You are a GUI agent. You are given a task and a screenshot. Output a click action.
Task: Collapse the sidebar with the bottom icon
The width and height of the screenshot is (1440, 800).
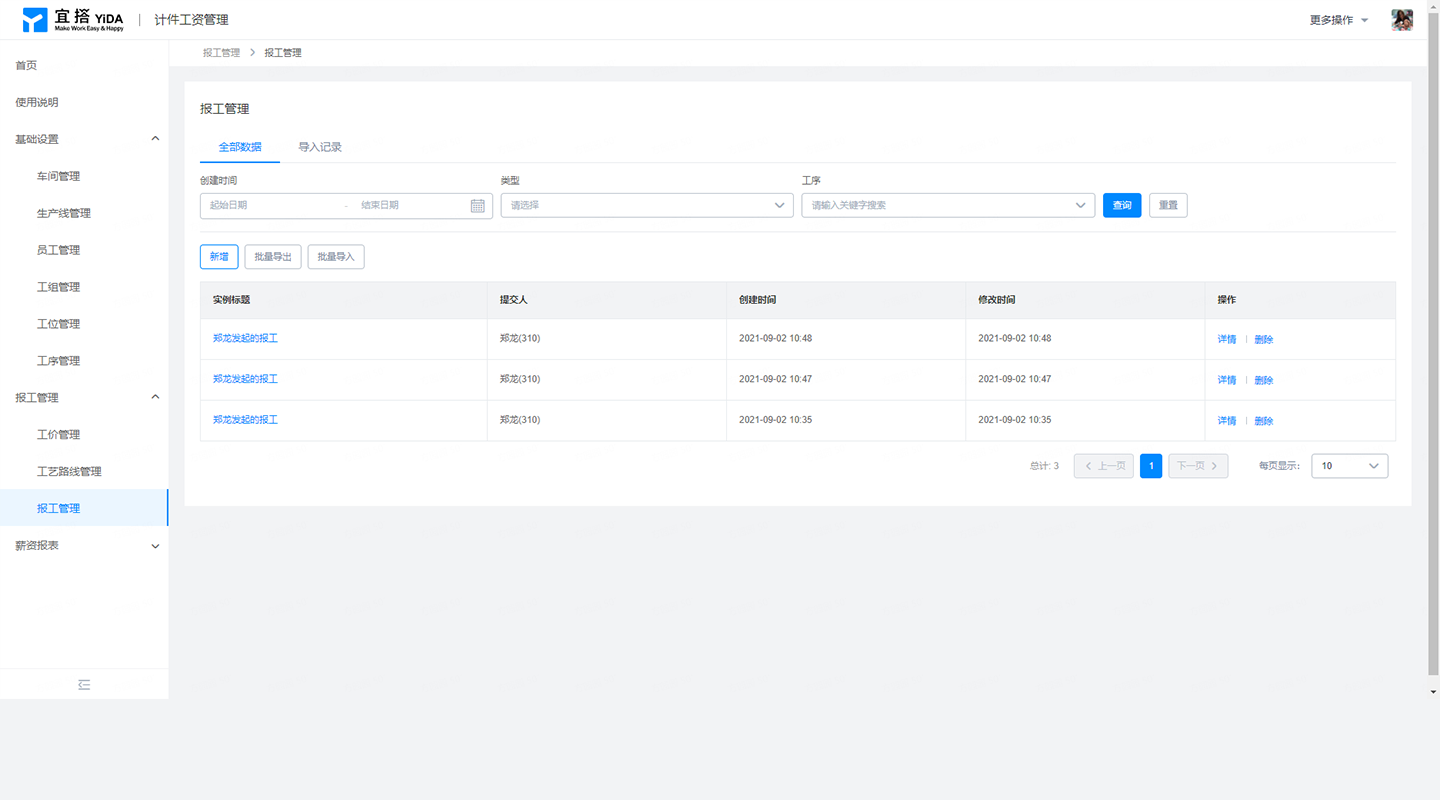point(84,684)
